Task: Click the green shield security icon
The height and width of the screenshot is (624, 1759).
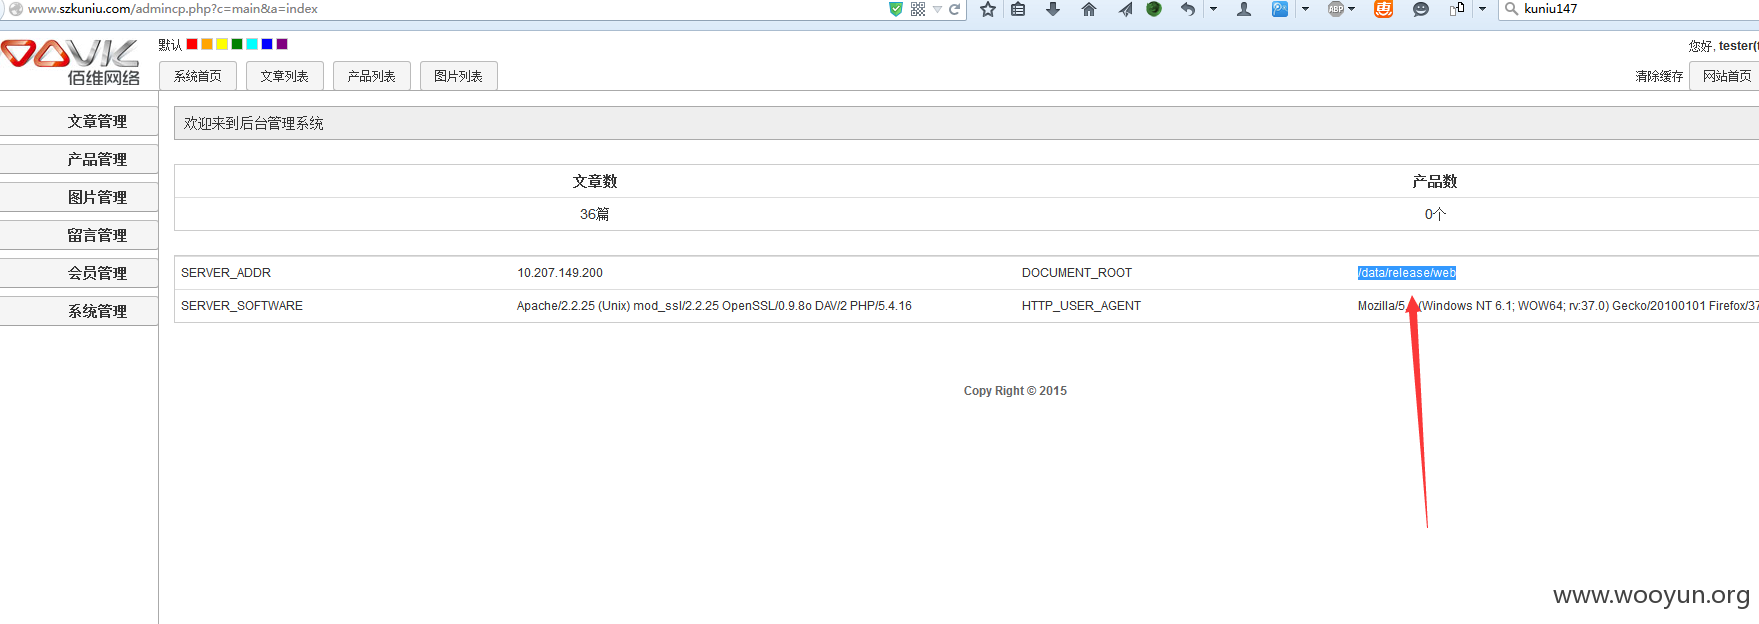Action: click(x=896, y=9)
